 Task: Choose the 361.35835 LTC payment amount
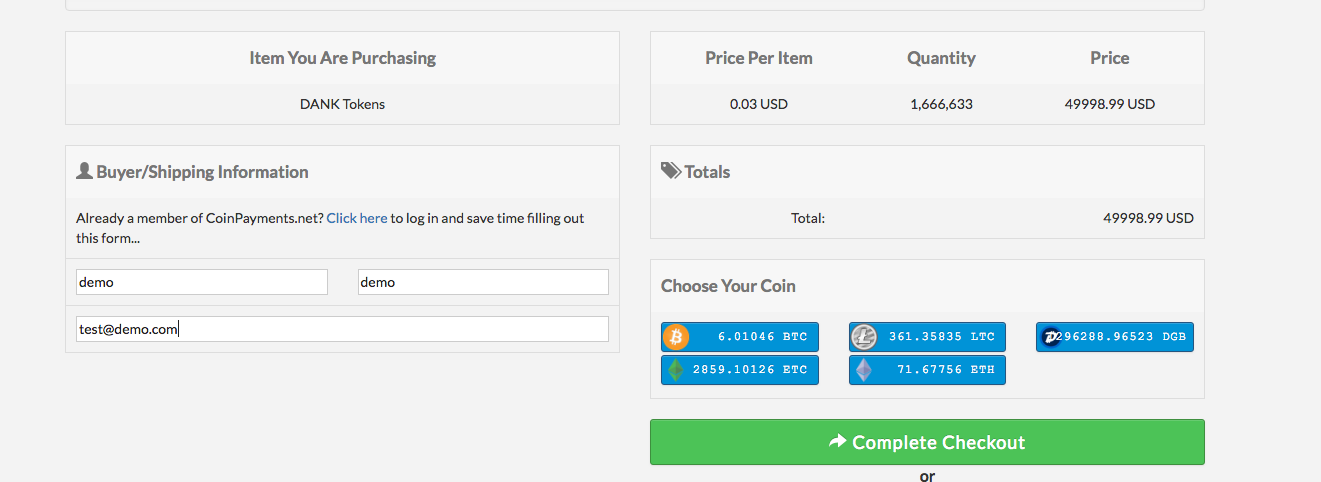[941, 337]
